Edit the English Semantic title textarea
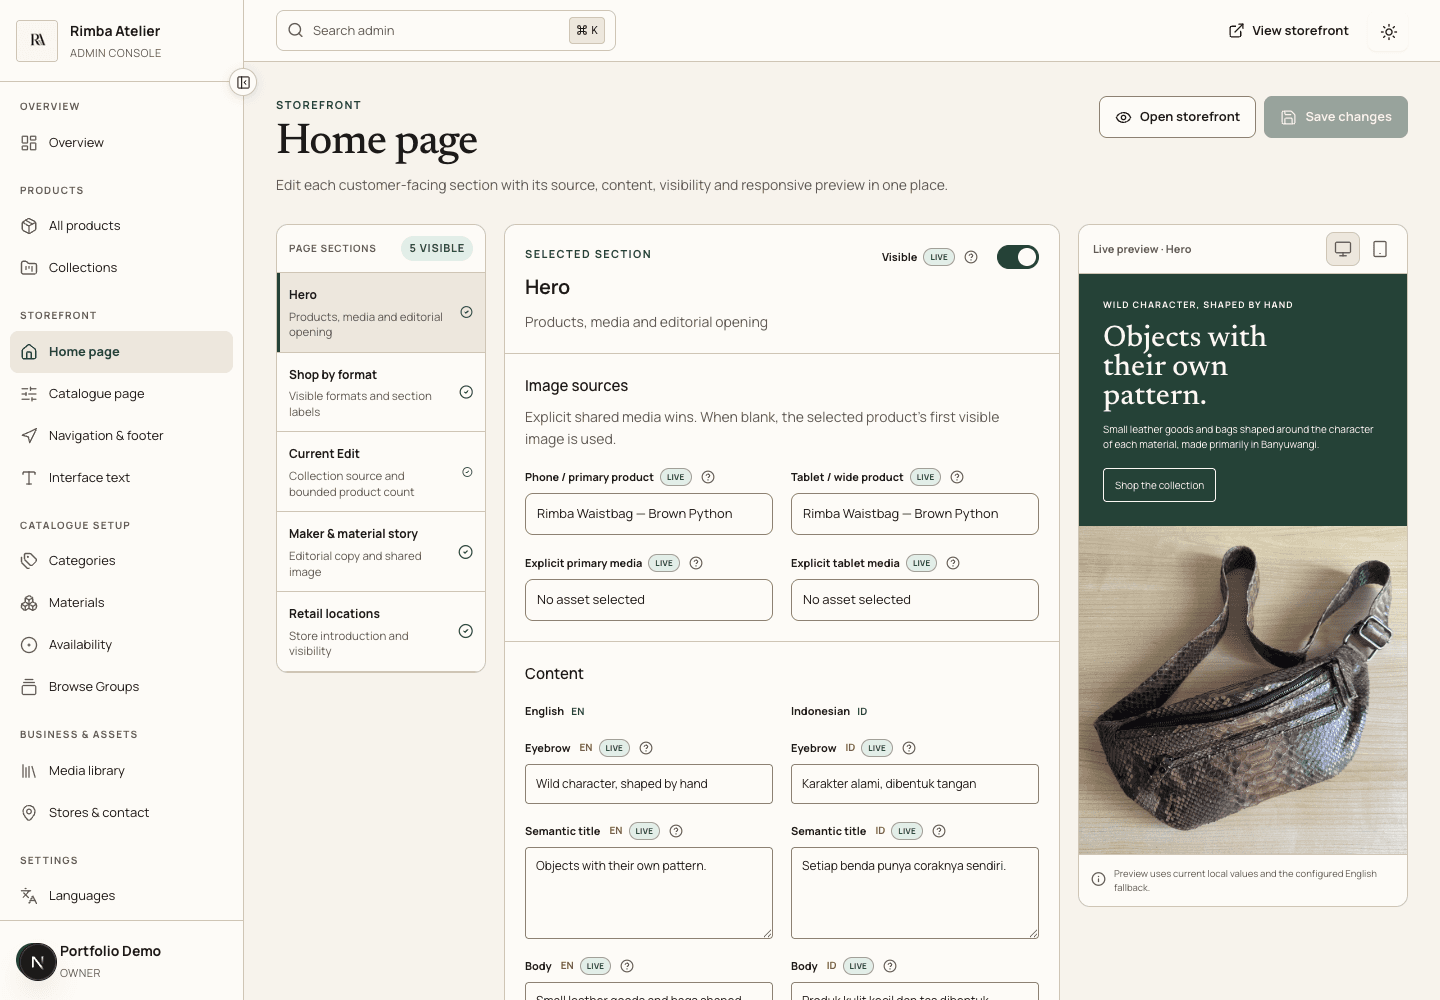Viewport: 1440px width, 1000px height. (x=649, y=893)
